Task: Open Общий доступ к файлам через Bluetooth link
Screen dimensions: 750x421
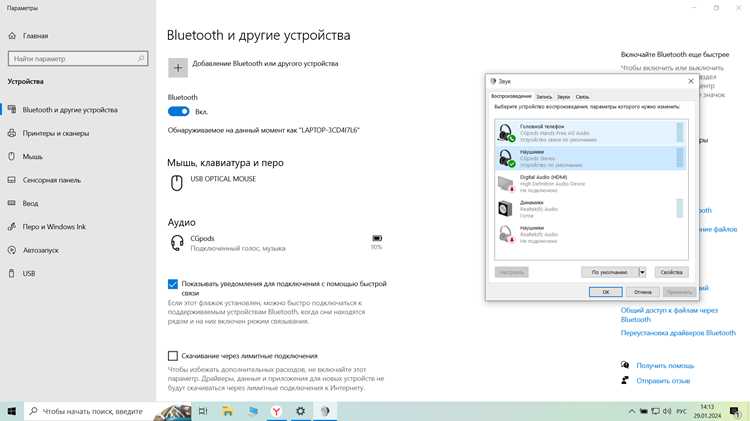Action: [669, 315]
